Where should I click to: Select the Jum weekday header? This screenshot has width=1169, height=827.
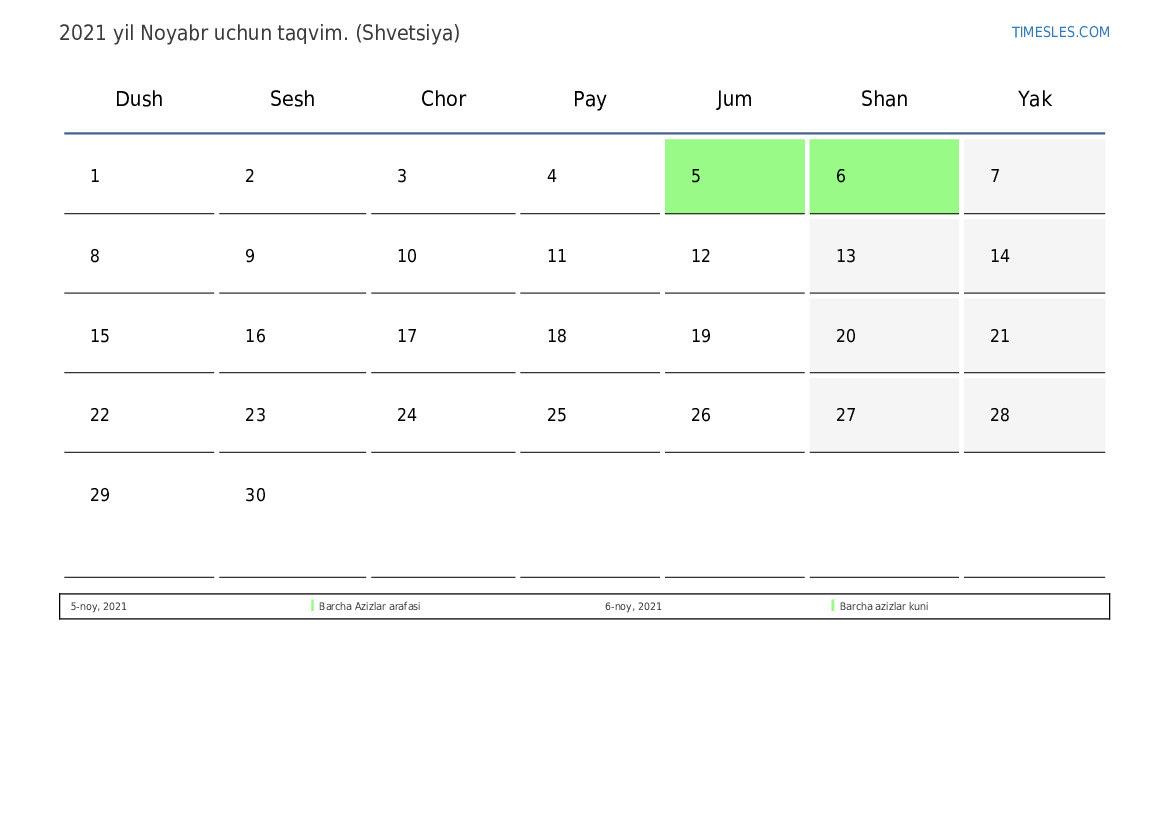coord(734,99)
